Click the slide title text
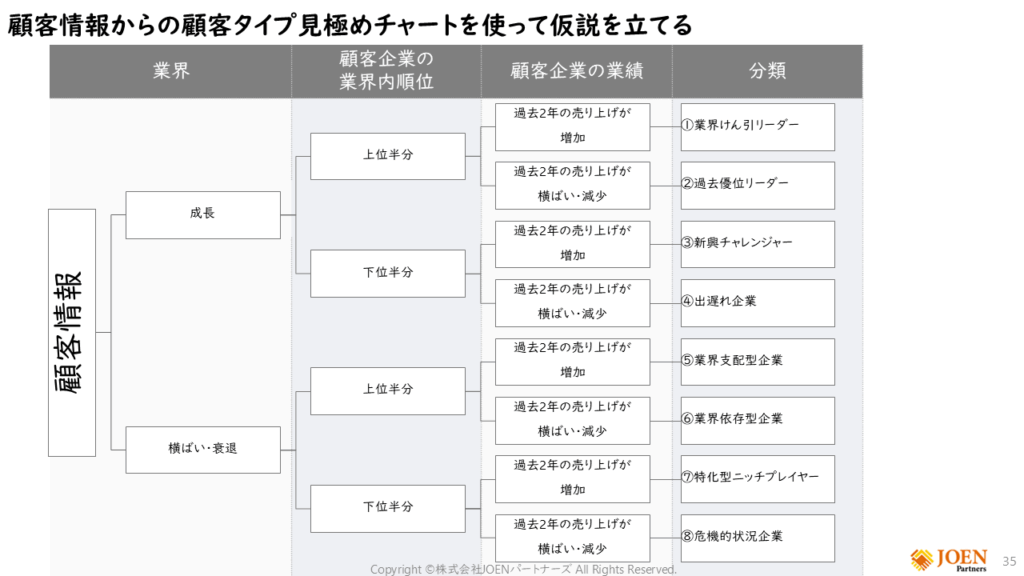The image size is (1024, 576). 350,24
